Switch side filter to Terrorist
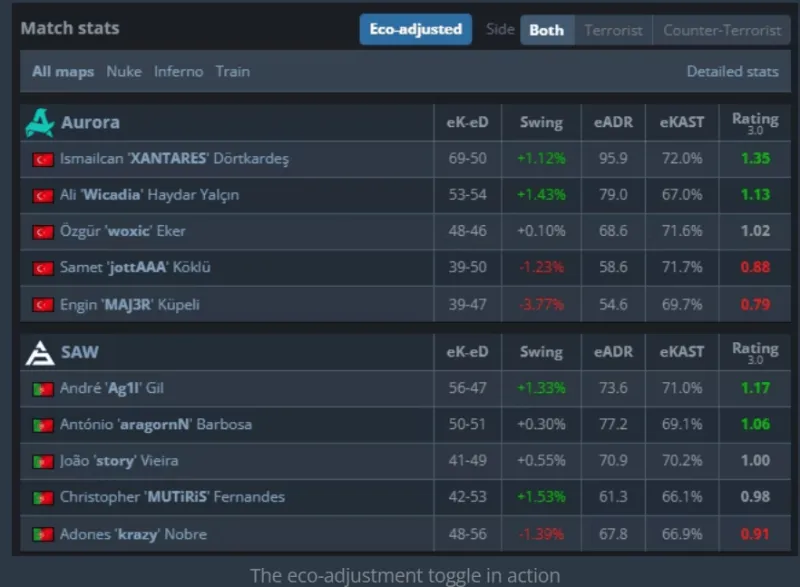The height and width of the screenshot is (587, 800). point(613,30)
